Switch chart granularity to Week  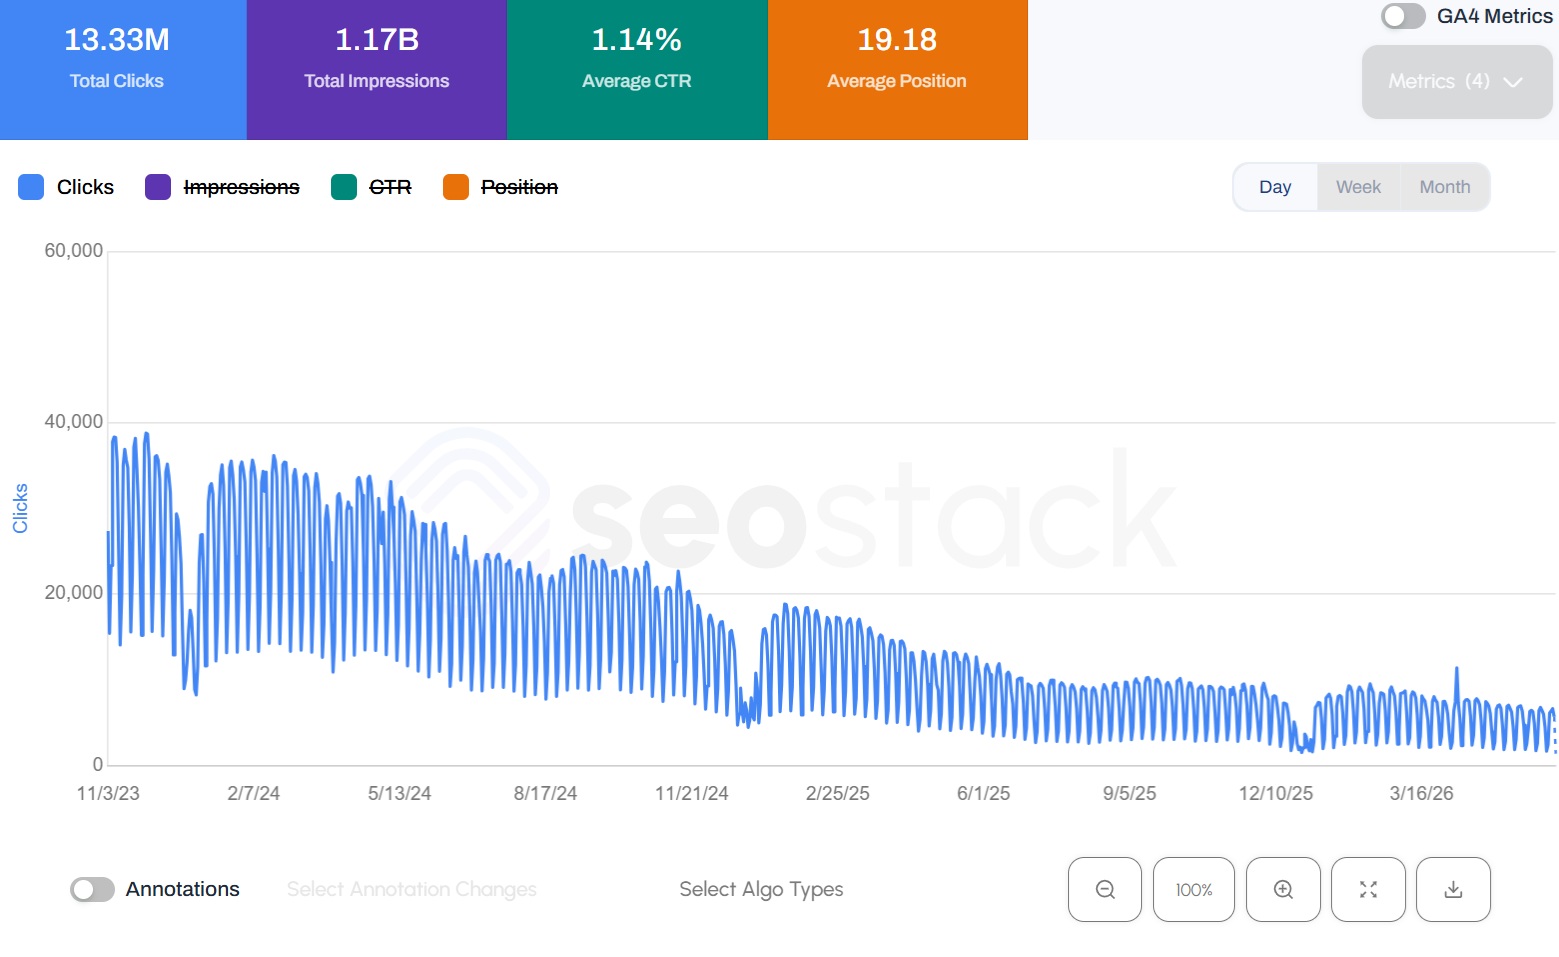pyautogui.click(x=1358, y=187)
